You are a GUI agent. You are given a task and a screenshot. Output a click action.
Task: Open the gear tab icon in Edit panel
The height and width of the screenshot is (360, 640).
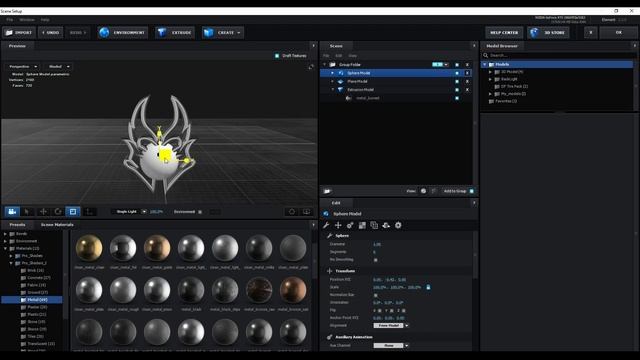(x=398, y=225)
